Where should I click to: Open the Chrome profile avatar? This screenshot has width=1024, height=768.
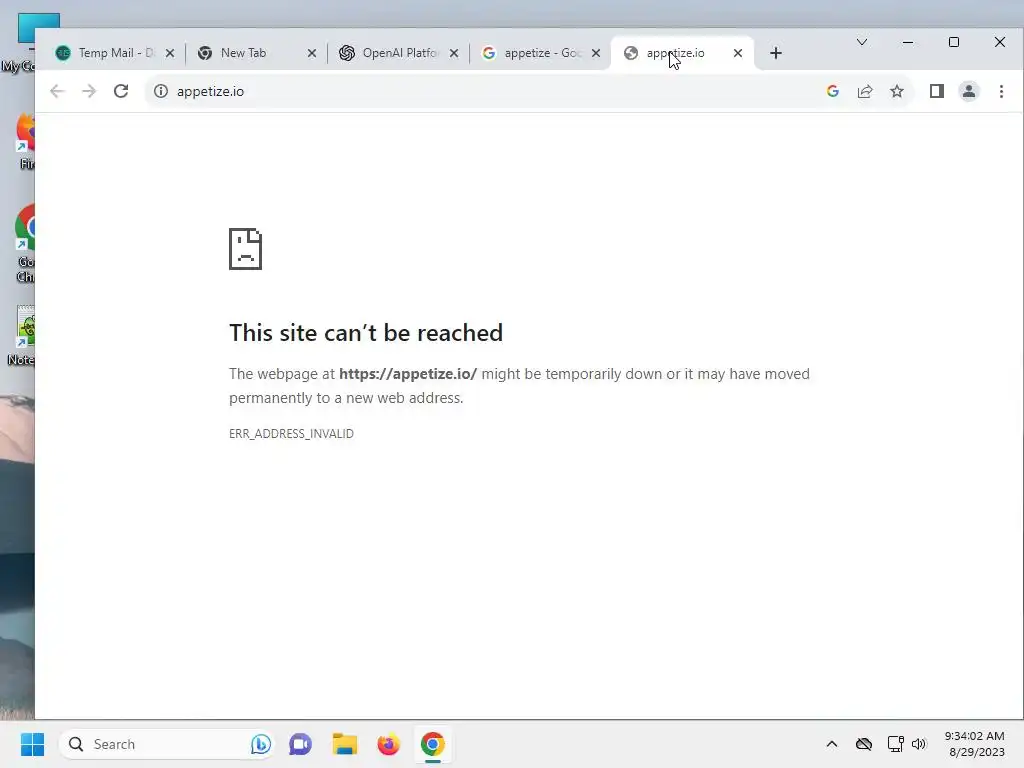pos(969,91)
